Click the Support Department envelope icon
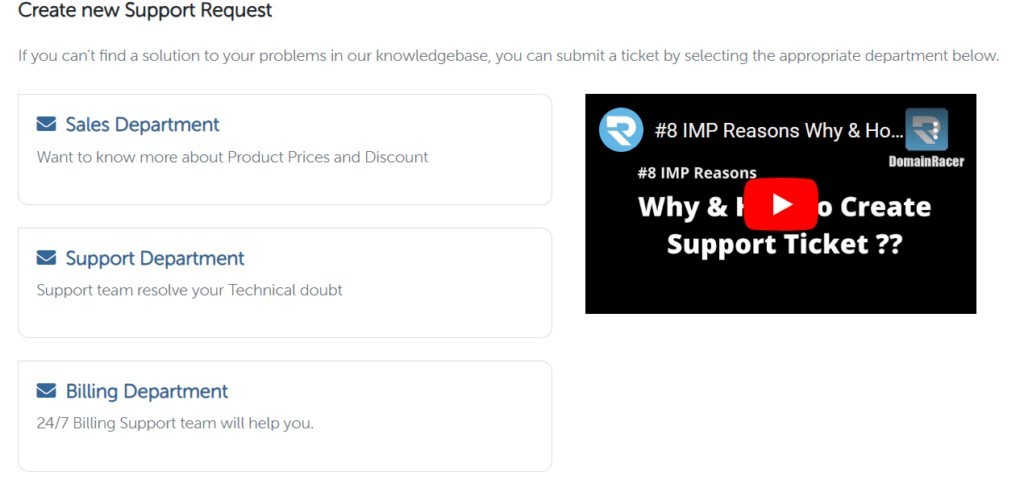This screenshot has height=484, width=1015. point(46,258)
